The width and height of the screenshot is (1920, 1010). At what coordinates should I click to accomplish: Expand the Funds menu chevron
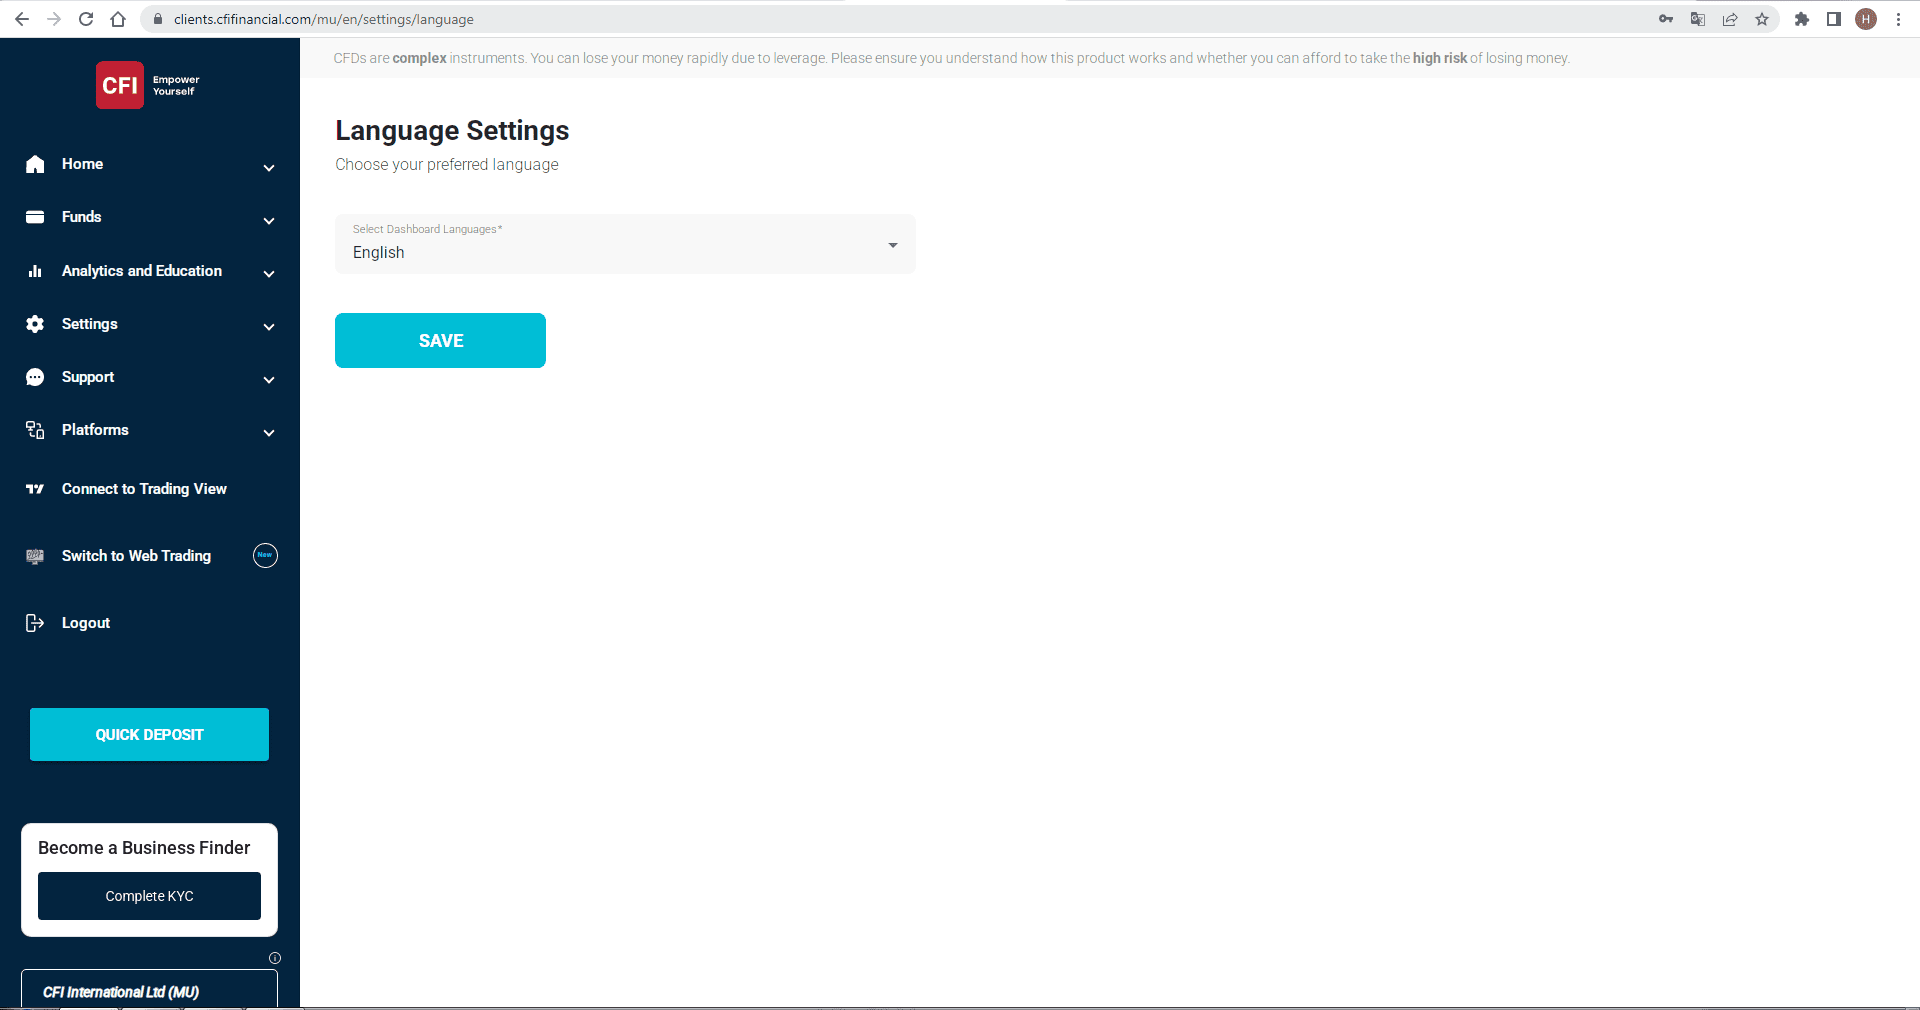269,221
